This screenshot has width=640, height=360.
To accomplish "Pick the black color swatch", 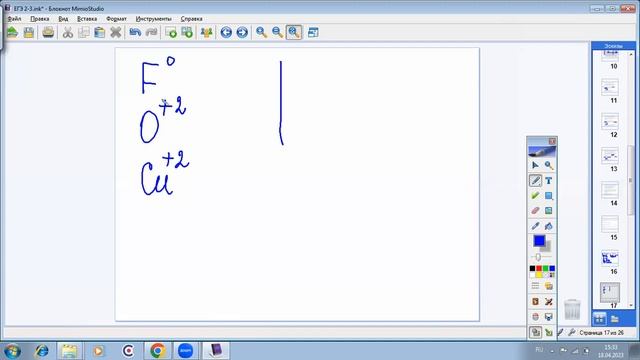I will 532,269.
